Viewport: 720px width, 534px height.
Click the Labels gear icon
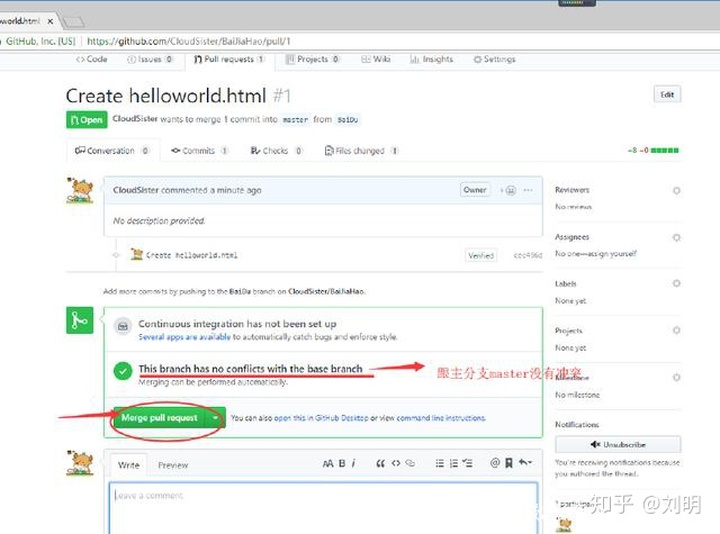[676, 283]
